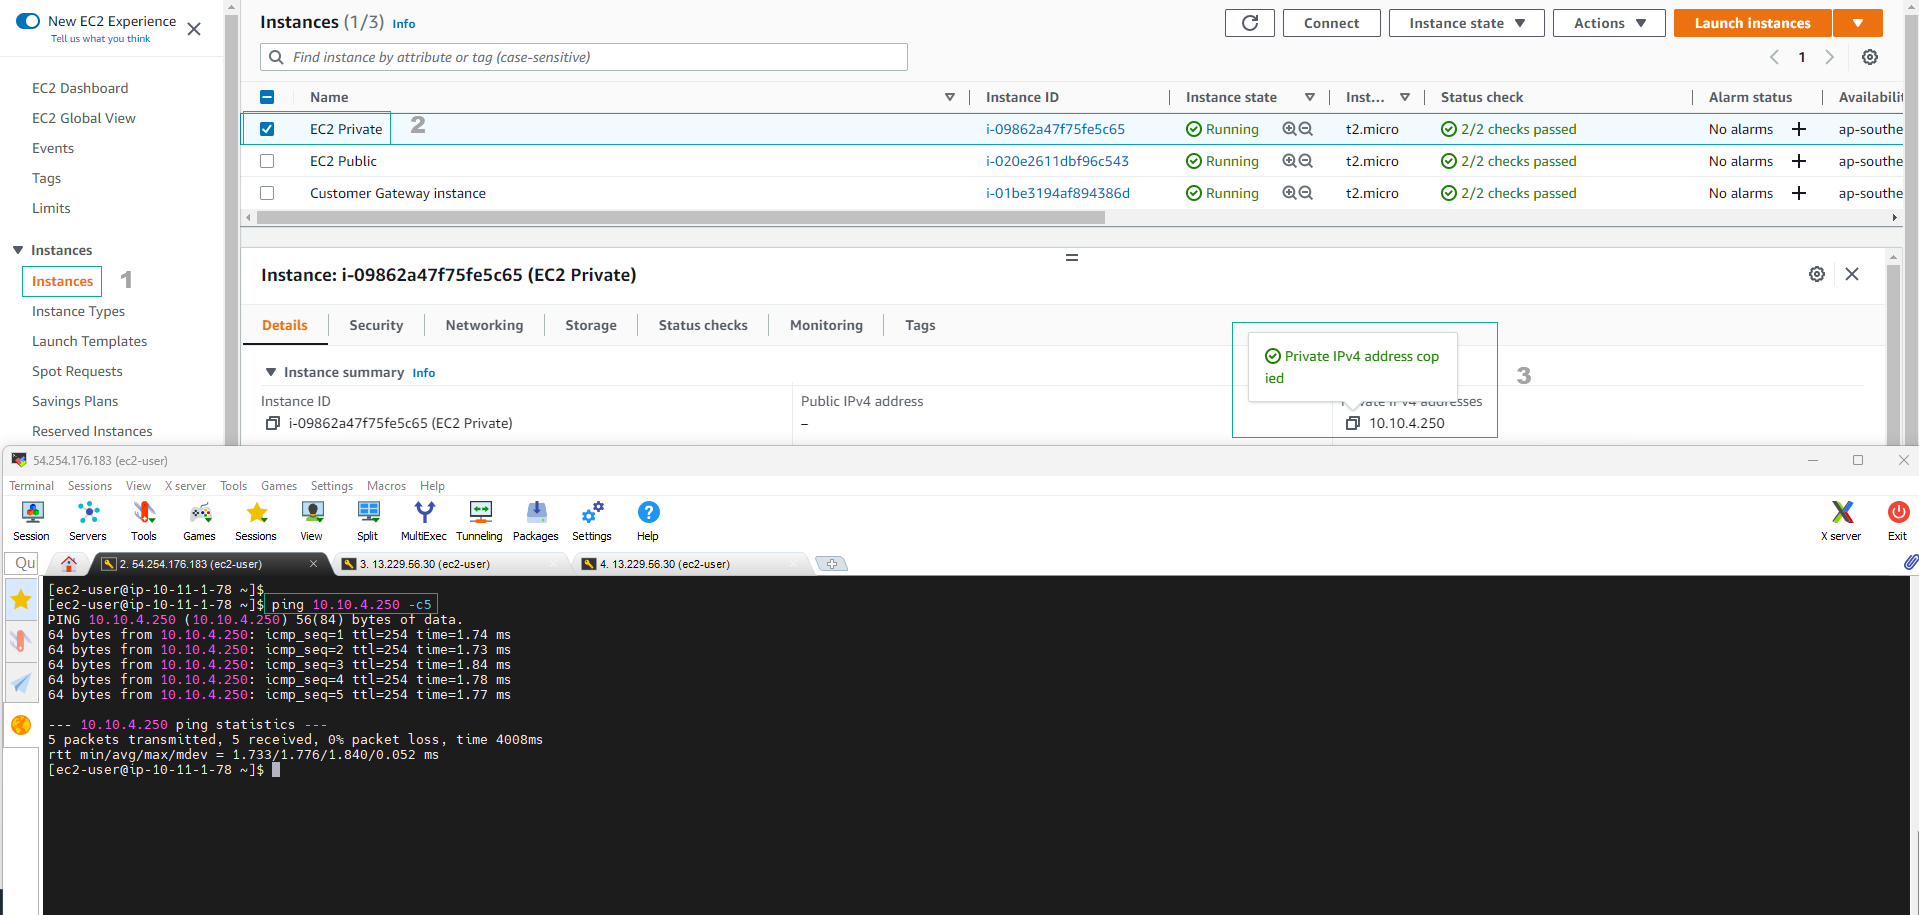Click MobaXterm Exit power icon
Viewport: 1919px width, 915px height.
point(1897,520)
